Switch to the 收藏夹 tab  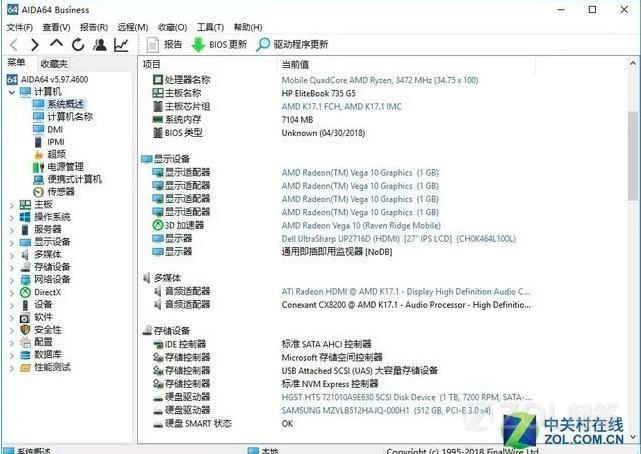[54, 64]
